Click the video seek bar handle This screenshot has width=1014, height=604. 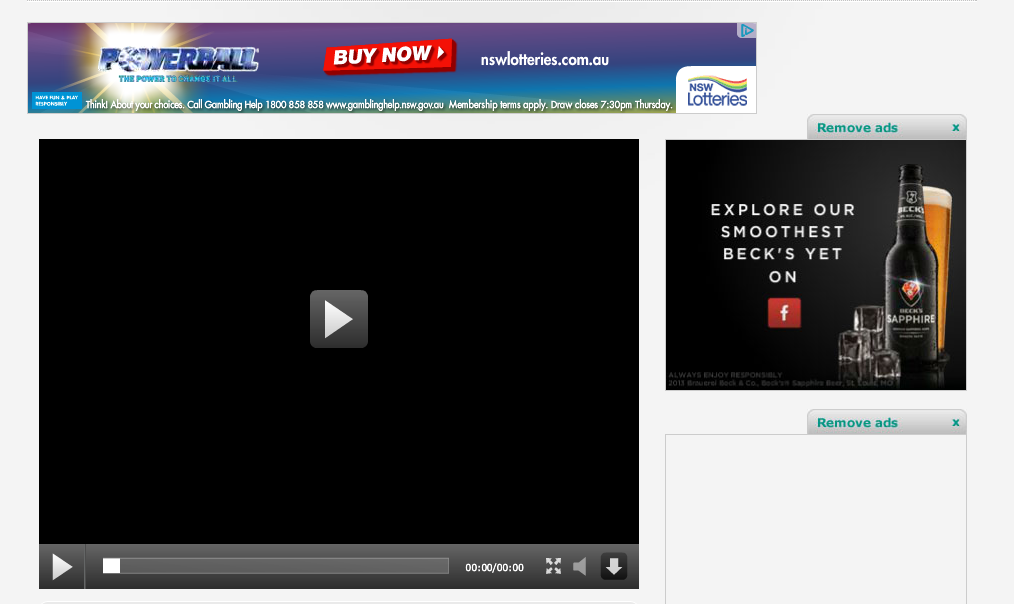[111, 566]
